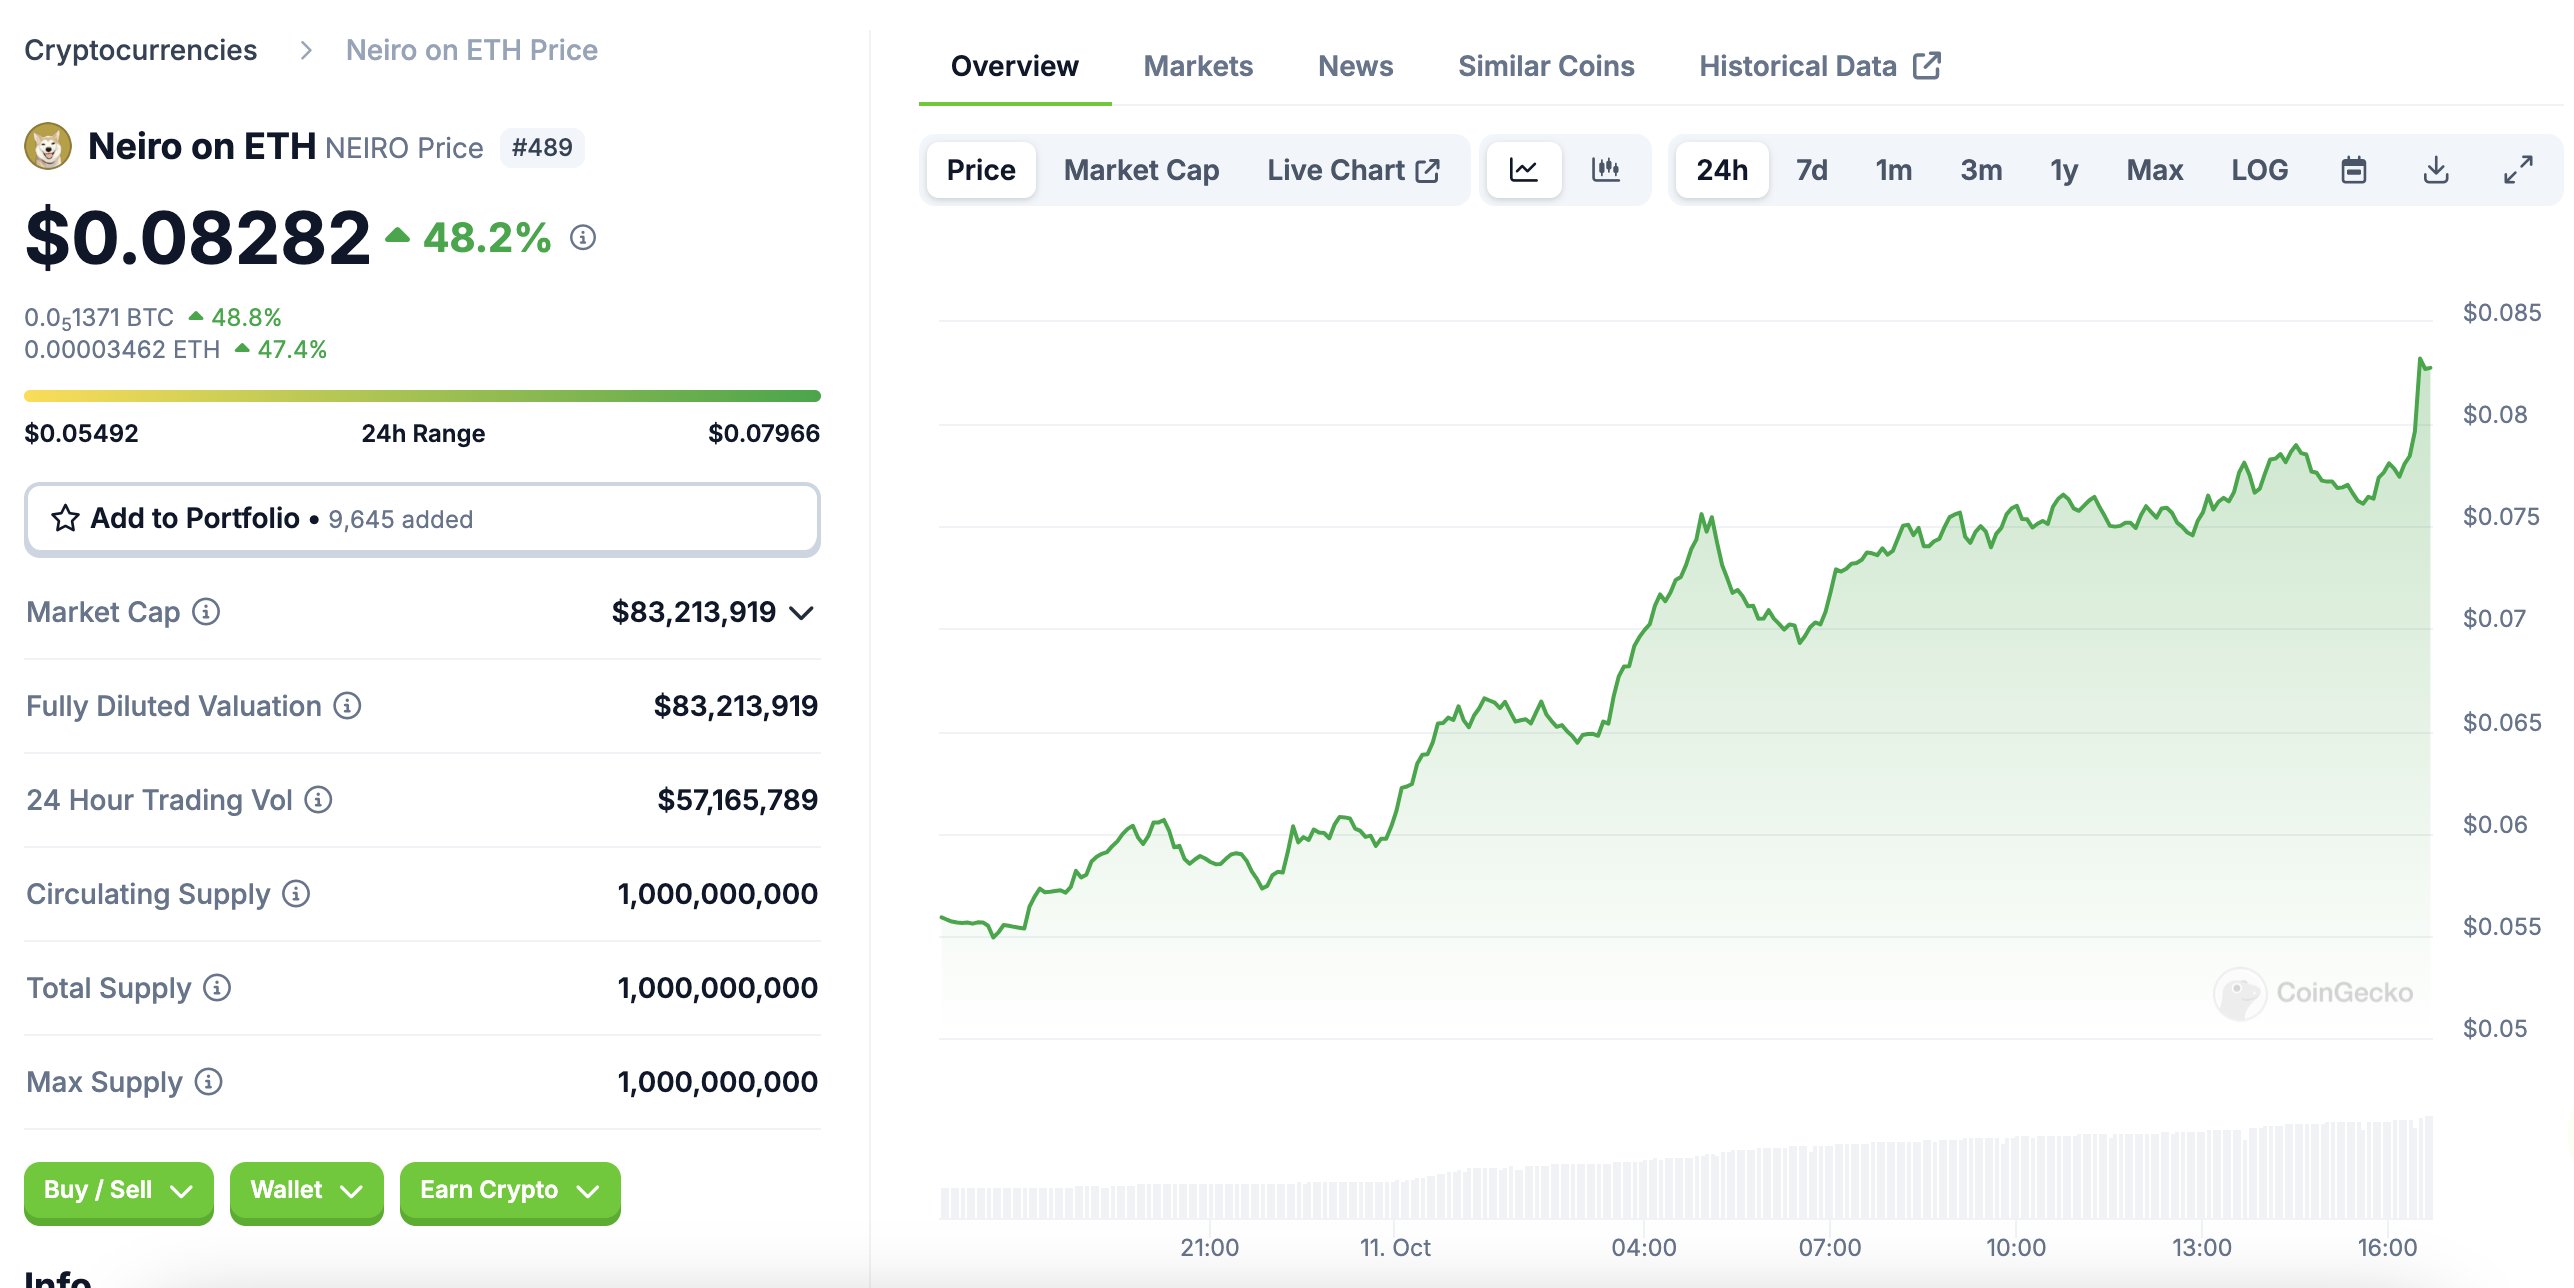
Task: Show 24 Hour Trading Vol info icon
Action: pyautogui.click(x=318, y=800)
